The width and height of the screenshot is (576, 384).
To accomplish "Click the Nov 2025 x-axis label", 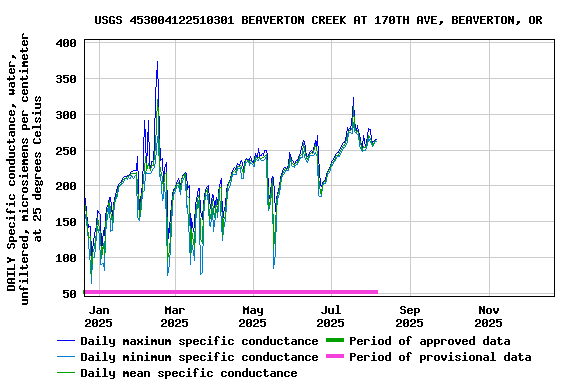I will 489,316.
